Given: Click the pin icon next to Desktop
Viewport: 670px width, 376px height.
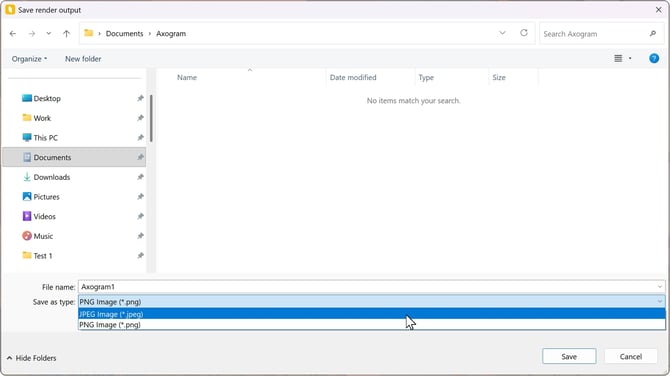Looking at the screenshot, I should click(140, 98).
